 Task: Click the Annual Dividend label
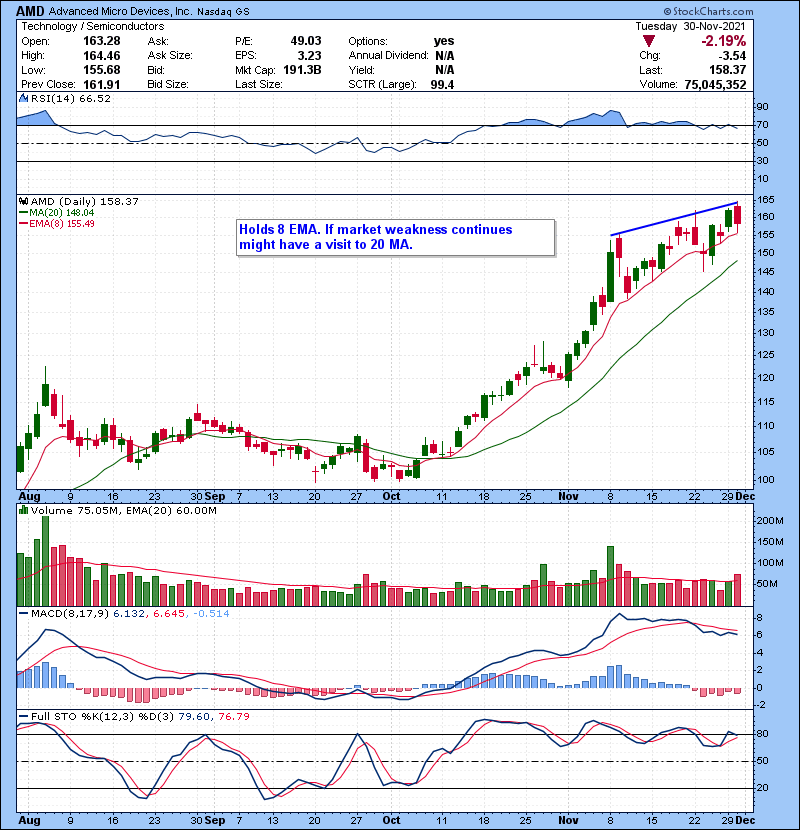[x=389, y=56]
